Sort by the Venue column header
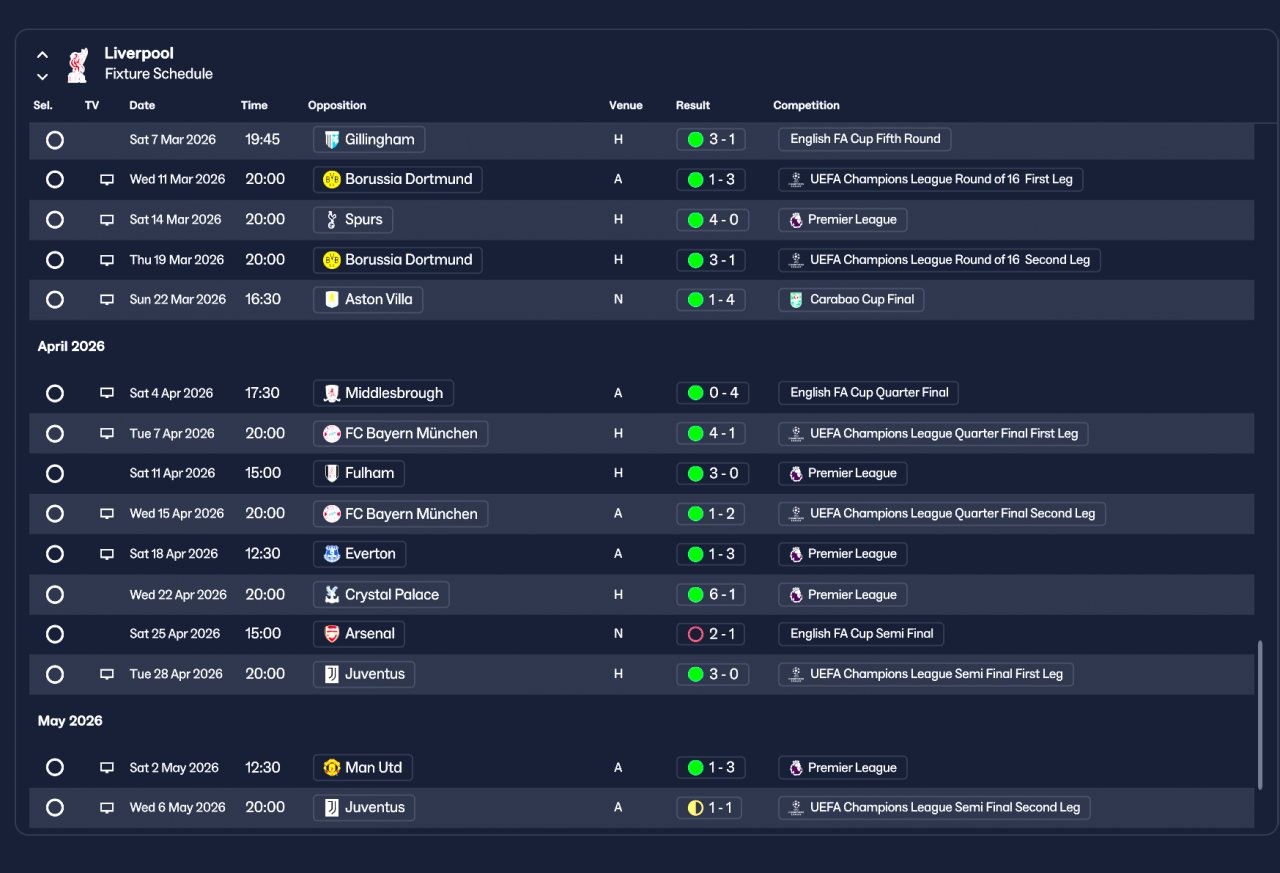1280x873 pixels. [x=626, y=105]
